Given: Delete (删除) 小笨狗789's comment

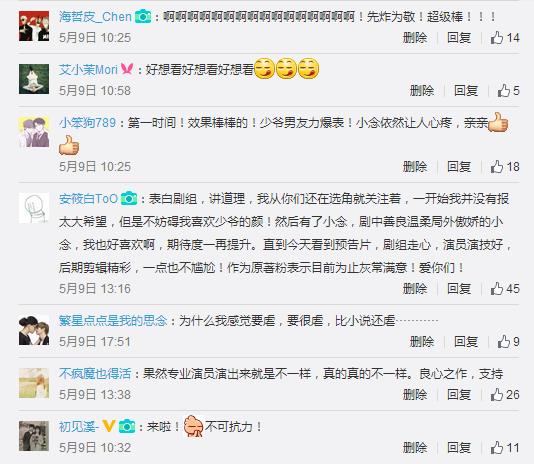Looking at the screenshot, I should [415, 167].
